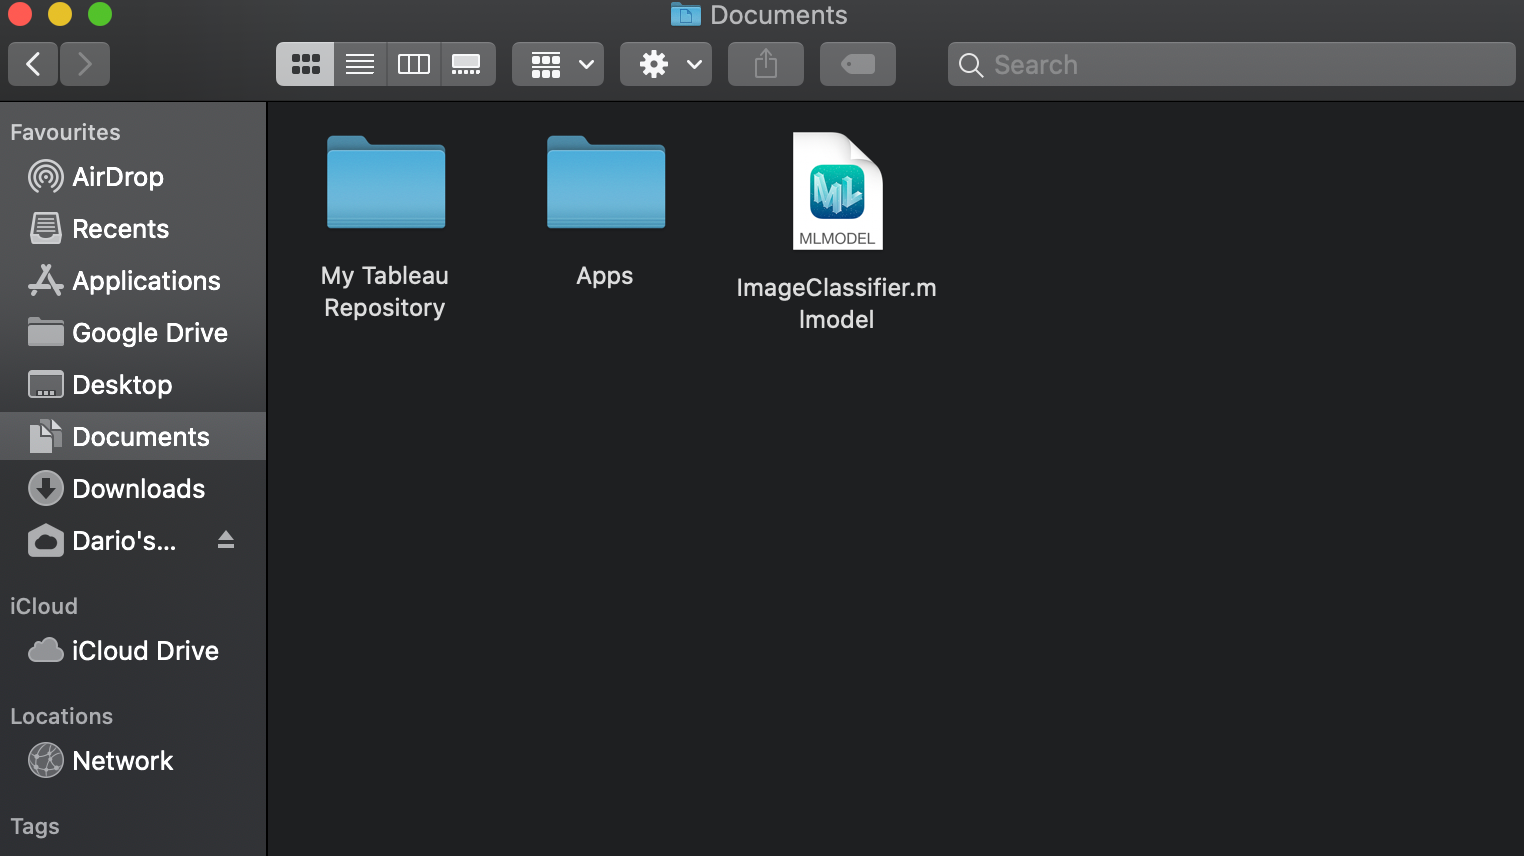Open the group-by dropdown
The height and width of the screenshot is (856, 1524).
coord(558,64)
